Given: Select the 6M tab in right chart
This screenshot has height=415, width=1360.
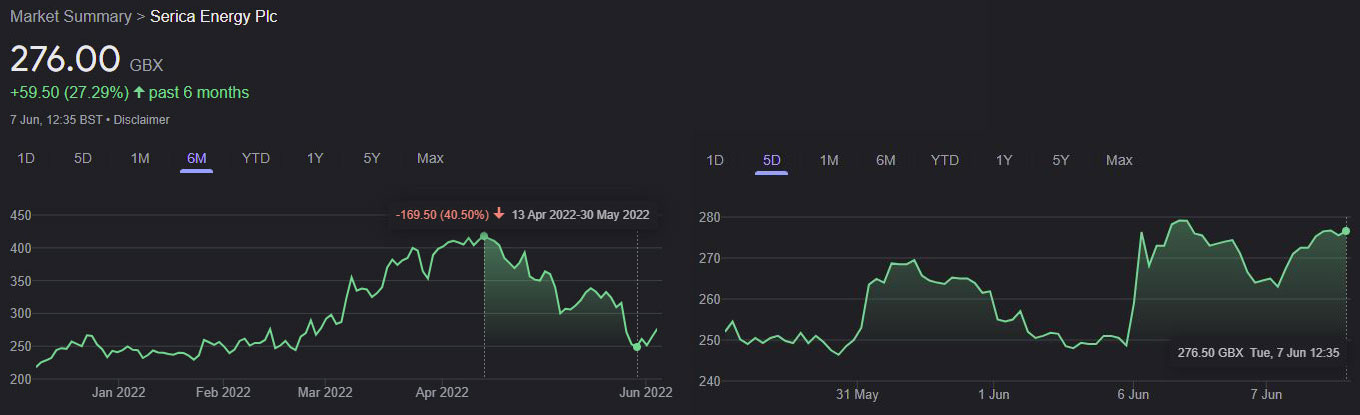Looking at the screenshot, I should coord(886,160).
